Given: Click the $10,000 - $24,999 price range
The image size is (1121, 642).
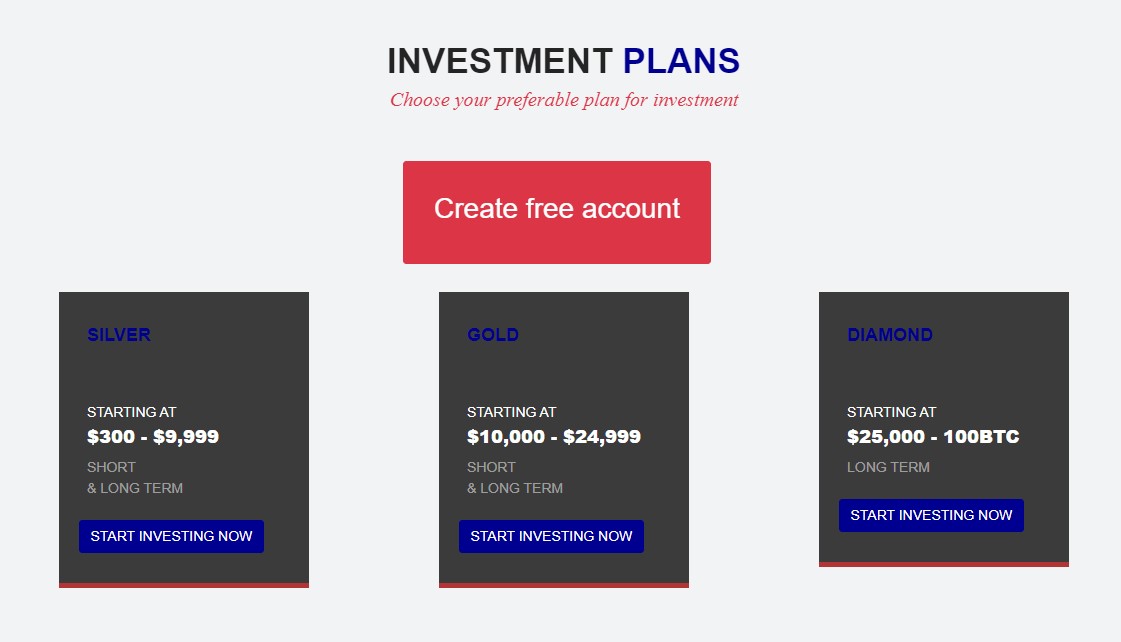Looking at the screenshot, I should 554,437.
